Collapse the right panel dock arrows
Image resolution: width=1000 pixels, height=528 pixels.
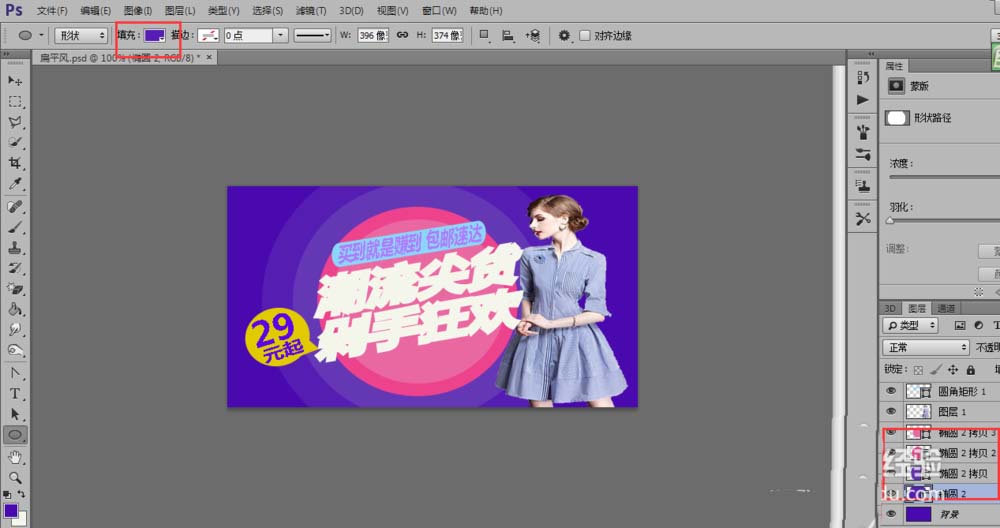point(871,54)
